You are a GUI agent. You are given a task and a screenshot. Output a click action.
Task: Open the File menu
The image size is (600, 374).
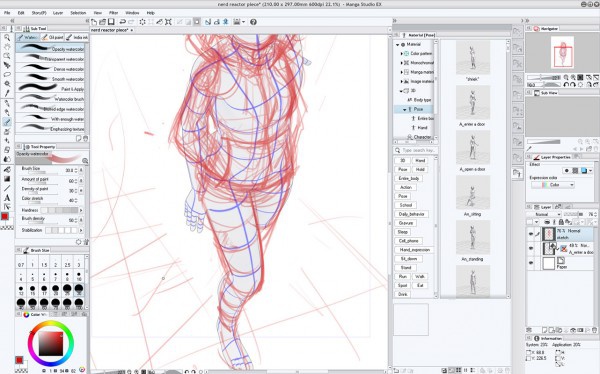point(7,13)
